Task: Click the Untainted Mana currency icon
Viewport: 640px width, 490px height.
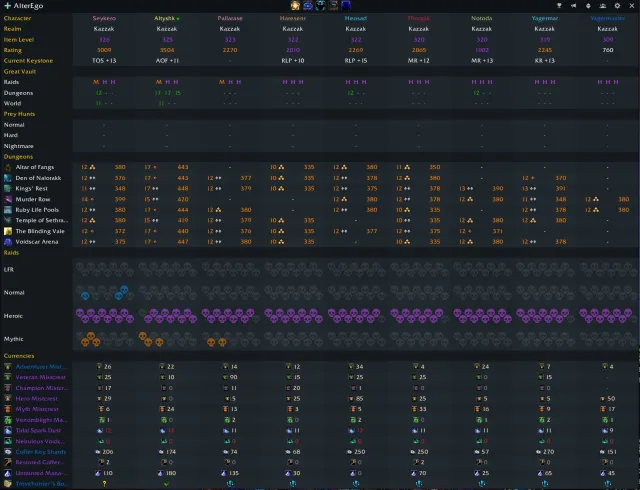Action: pyautogui.click(x=8, y=473)
